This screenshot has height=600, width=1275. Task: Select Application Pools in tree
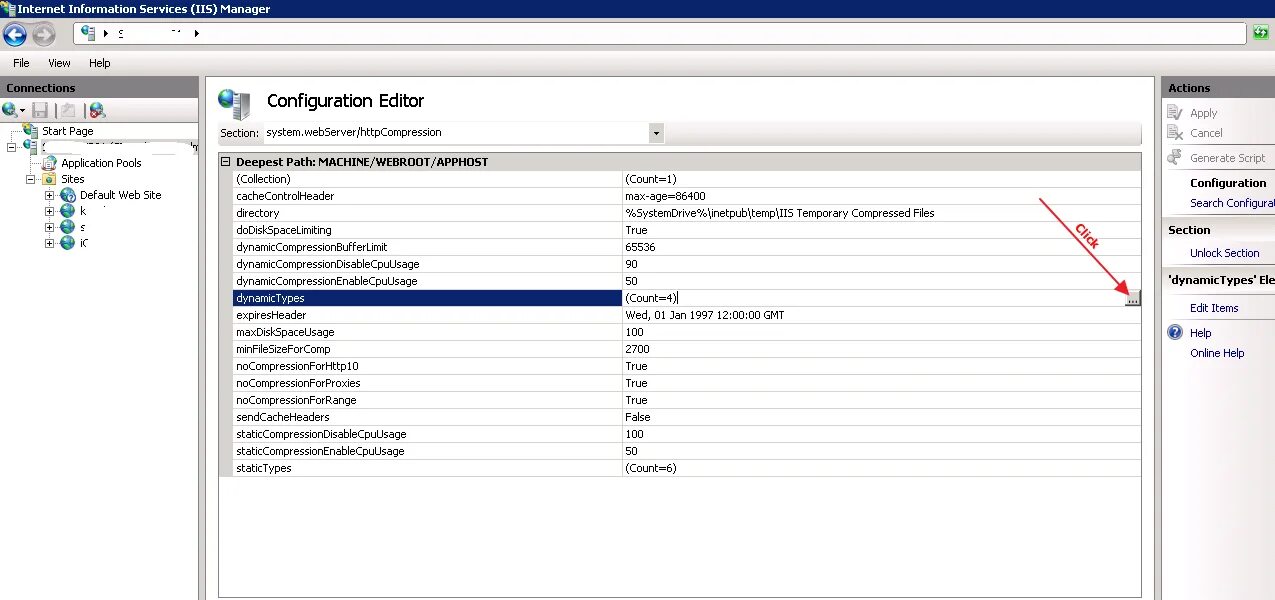101,163
